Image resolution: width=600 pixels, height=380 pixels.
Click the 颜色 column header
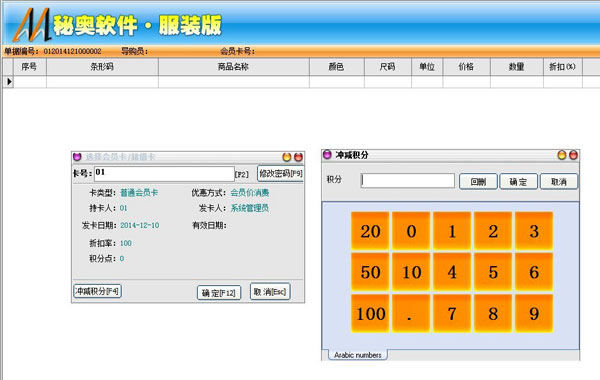tap(336, 67)
